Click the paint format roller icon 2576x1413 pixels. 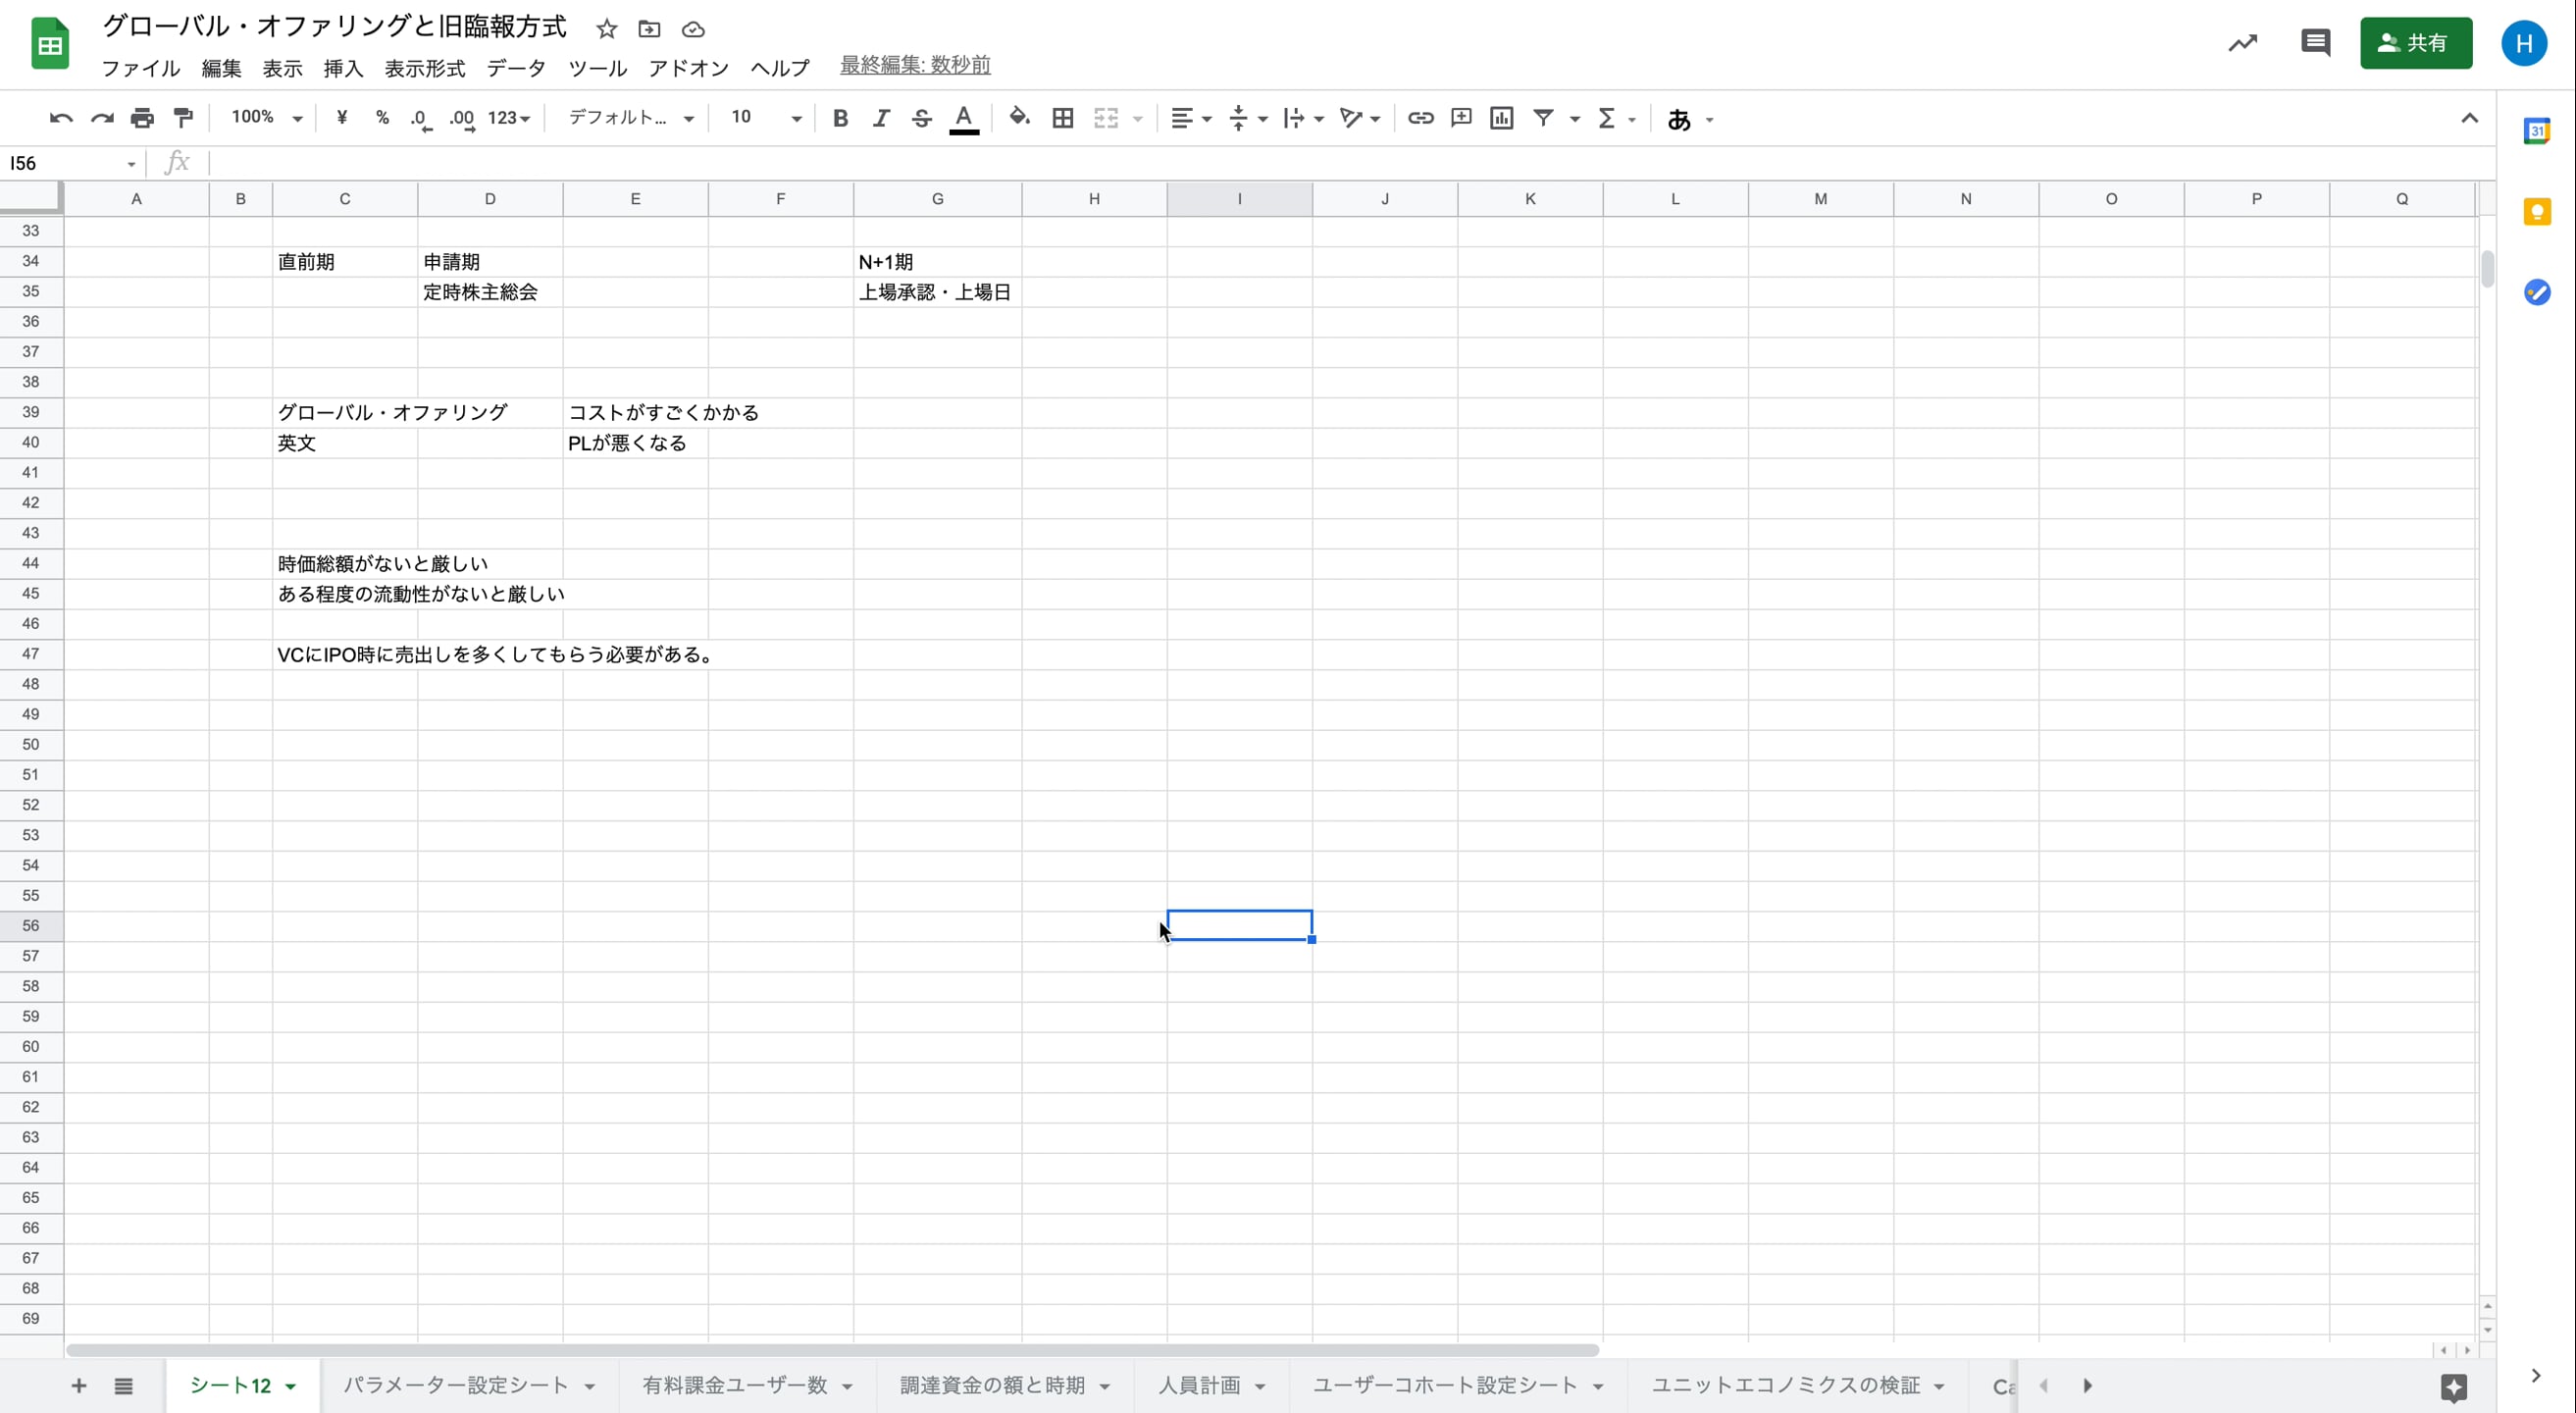(183, 118)
